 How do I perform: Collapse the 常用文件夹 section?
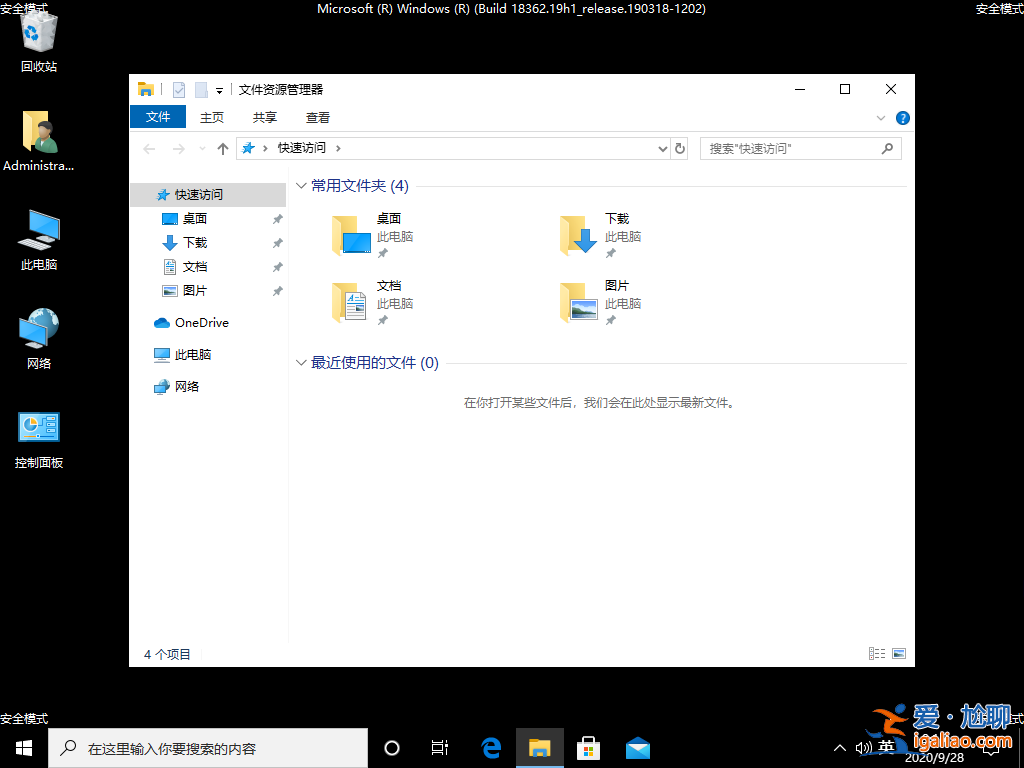coord(300,185)
